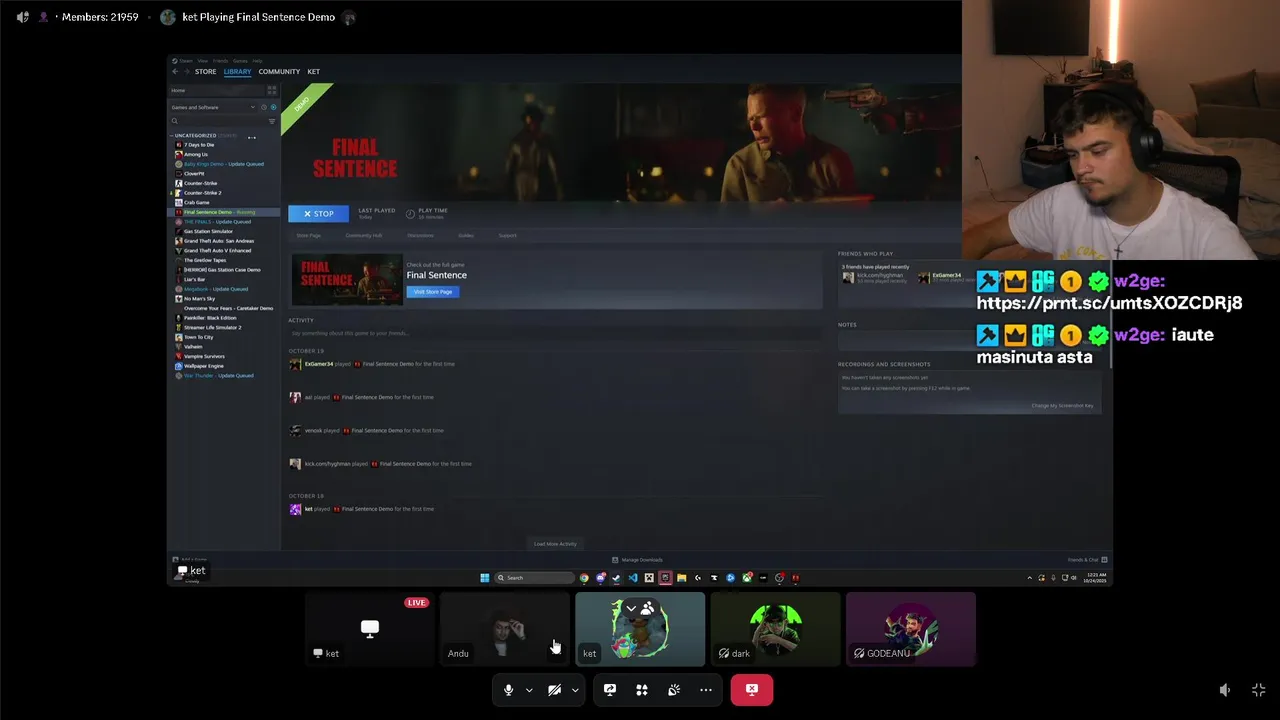
Task: Adjust stream volume speaker icon
Action: pyautogui.click(x=1225, y=690)
